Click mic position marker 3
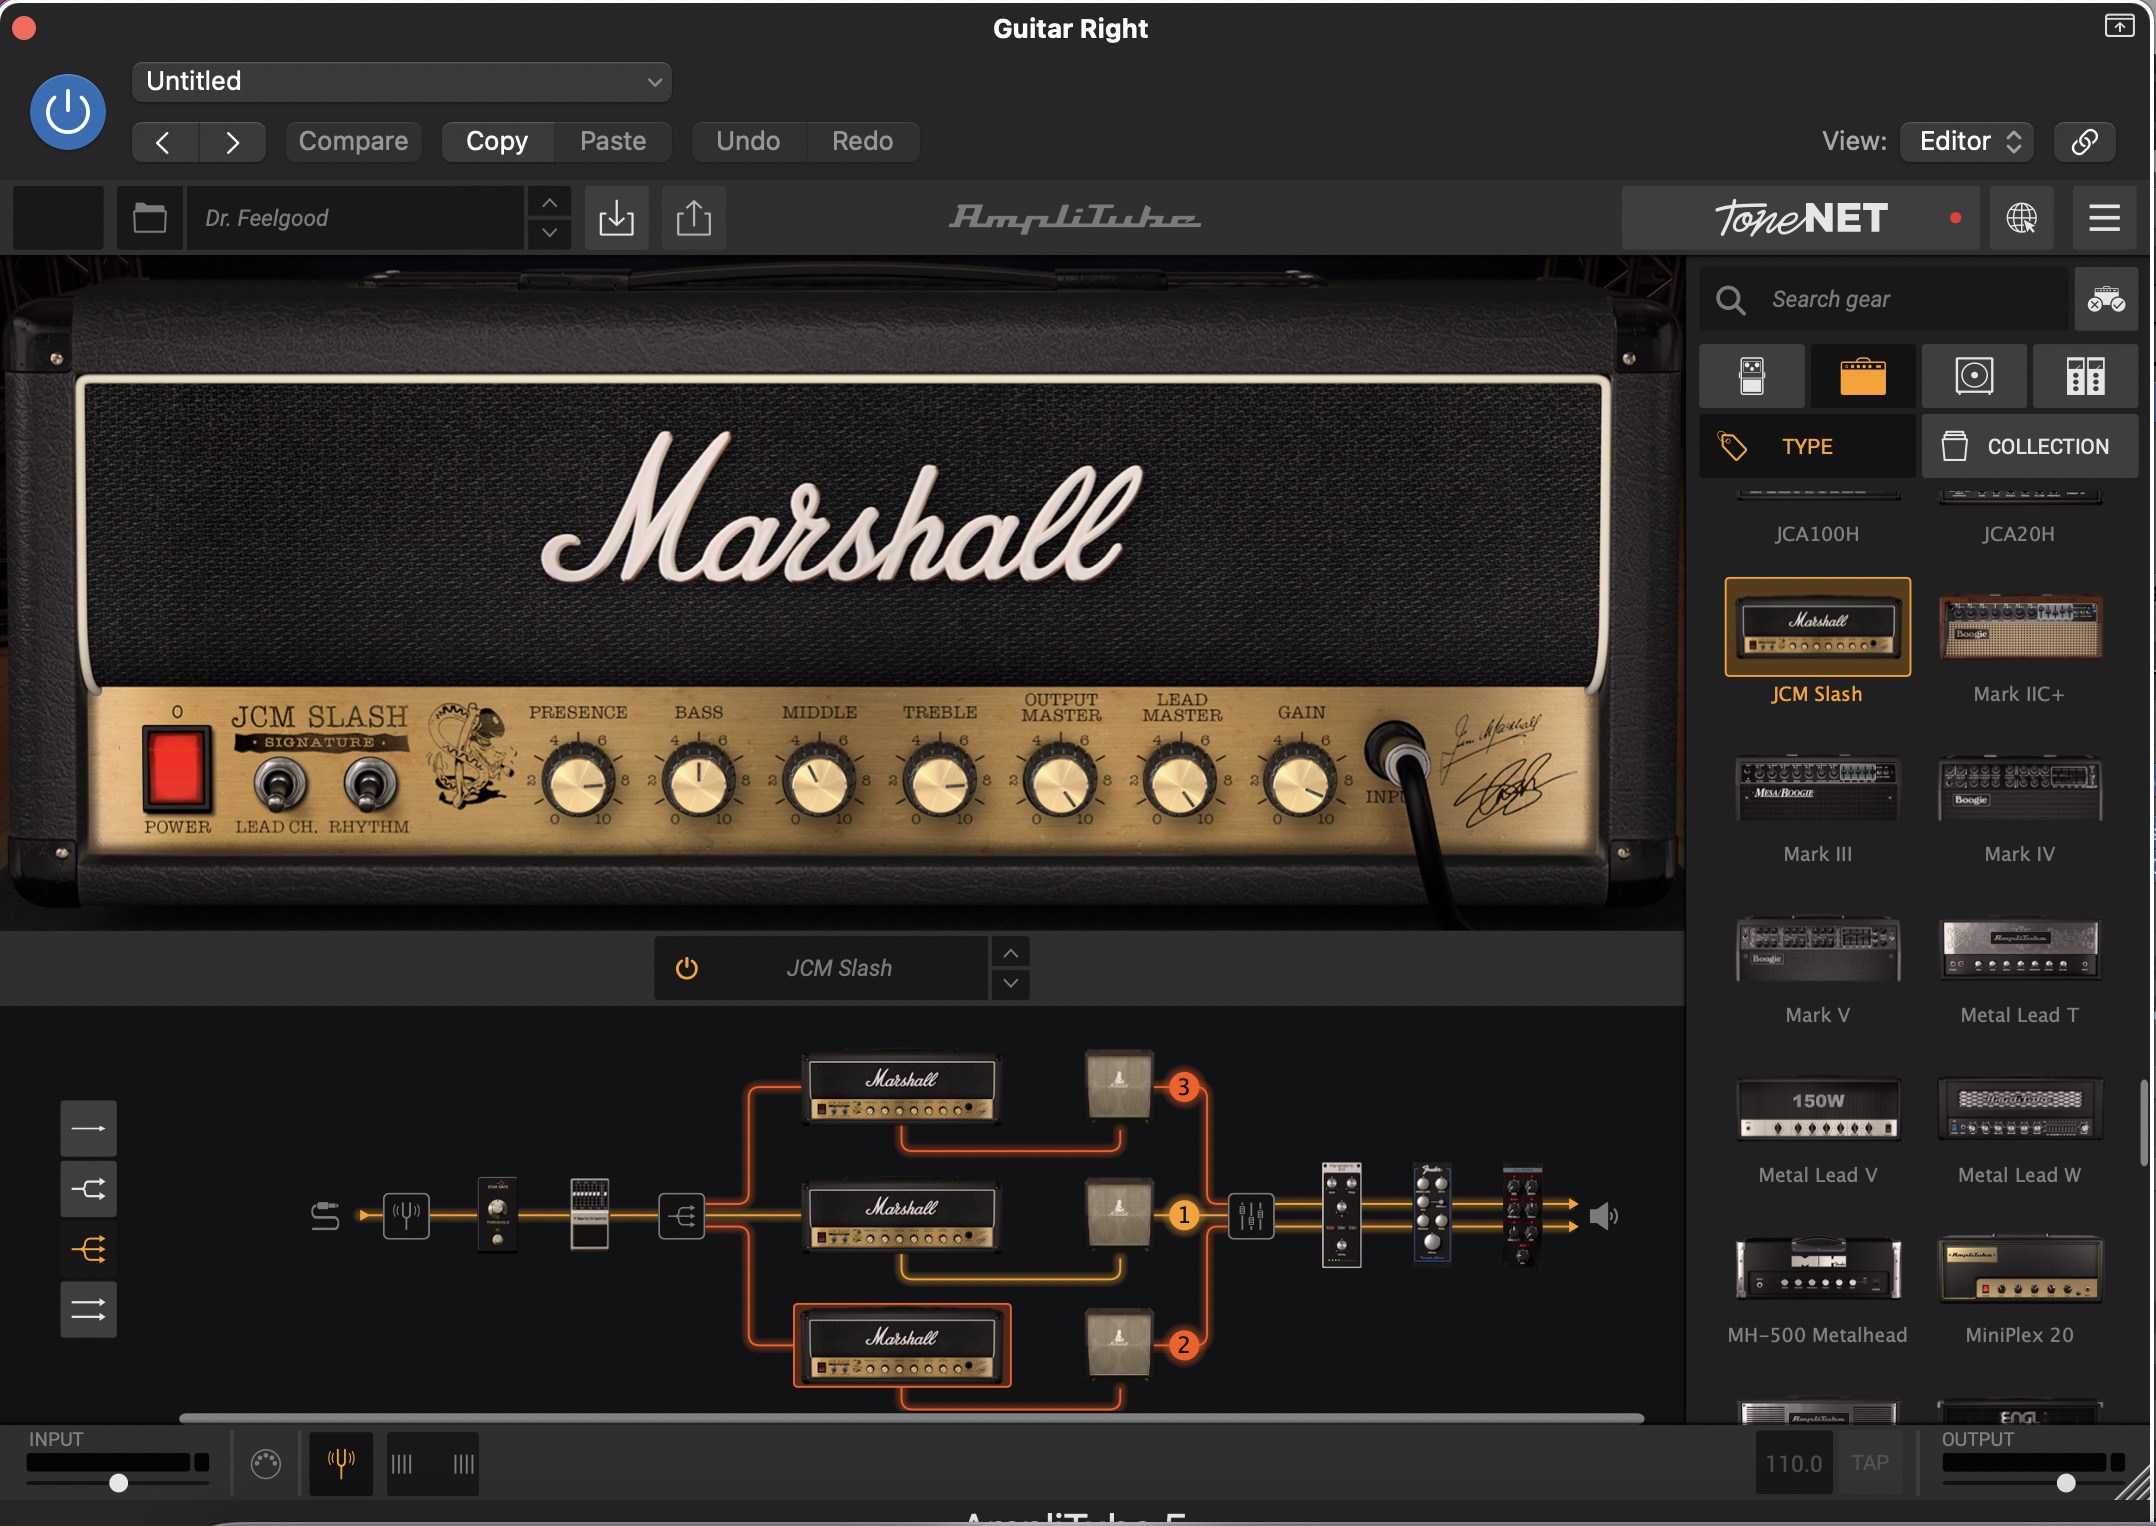2156x1526 pixels. click(x=1184, y=1087)
